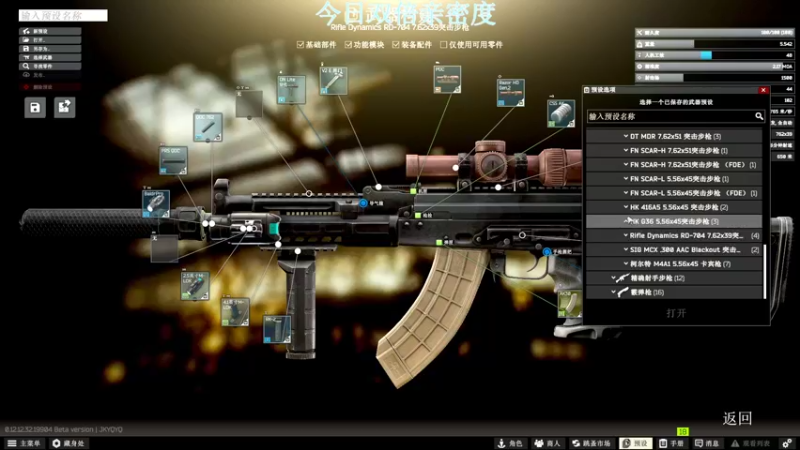This screenshot has height=450, width=800.
Task: Click the select weapon (选择武器) button
Action: [50, 57]
